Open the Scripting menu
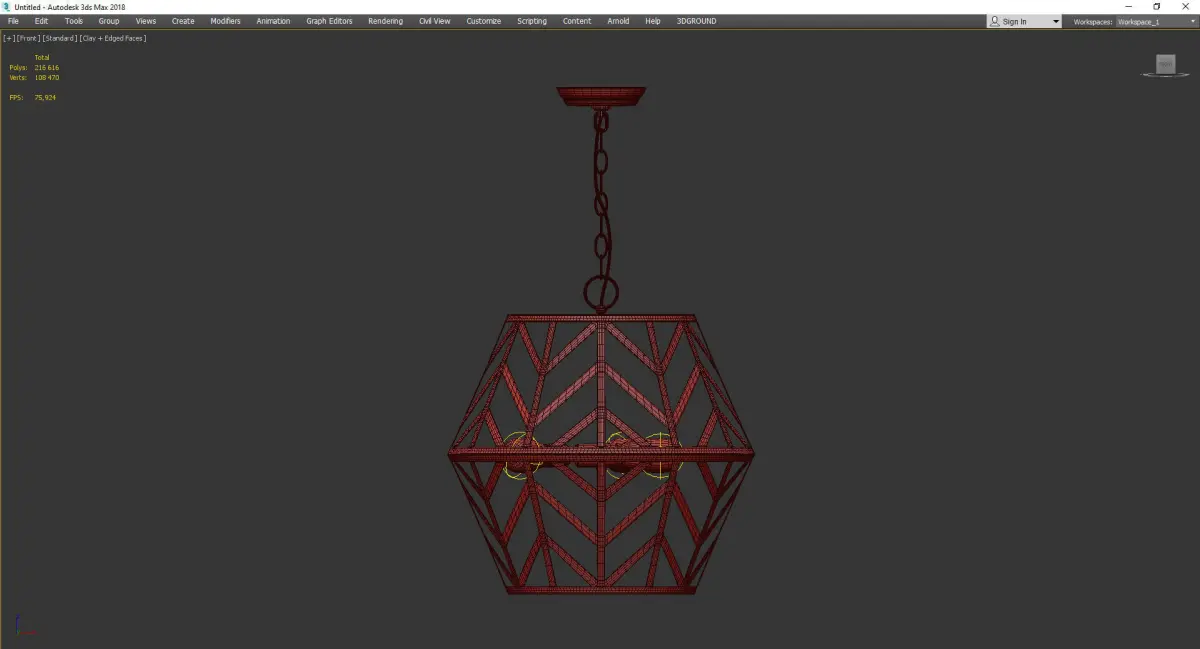This screenshot has width=1200, height=649. pos(532,21)
